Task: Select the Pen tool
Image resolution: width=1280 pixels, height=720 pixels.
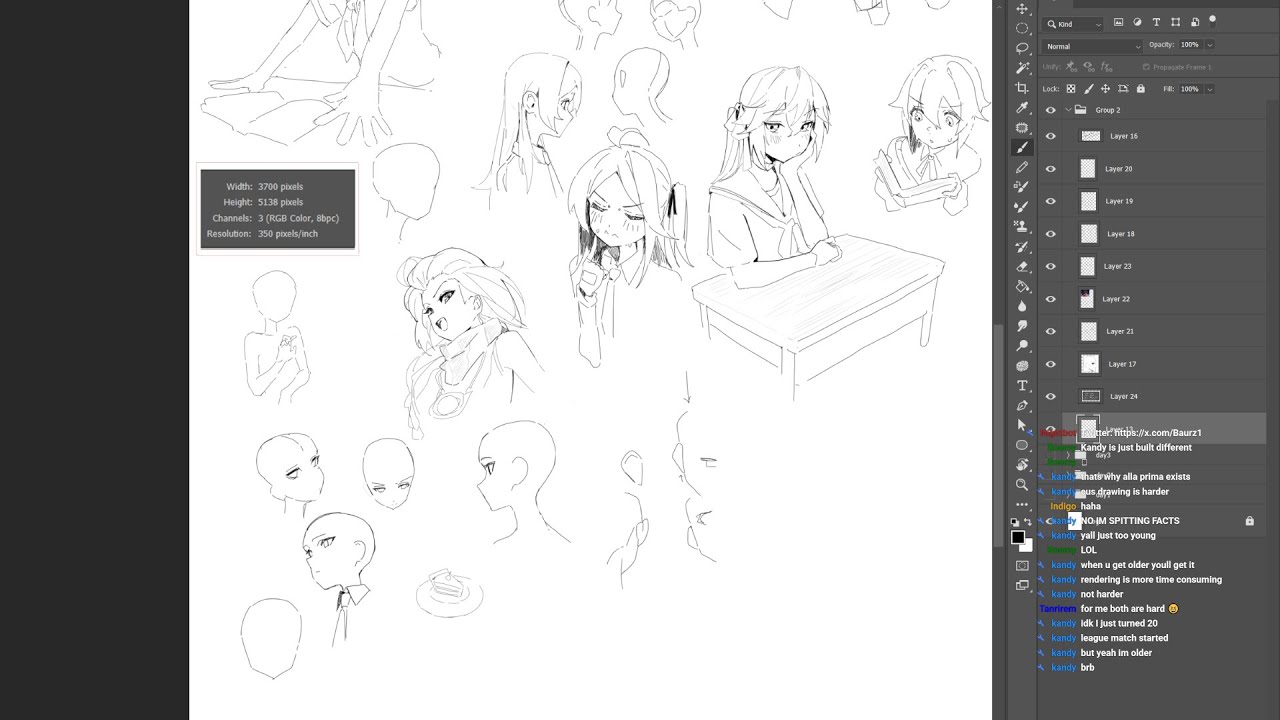Action: pyautogui.click(x=1022, y=405)
